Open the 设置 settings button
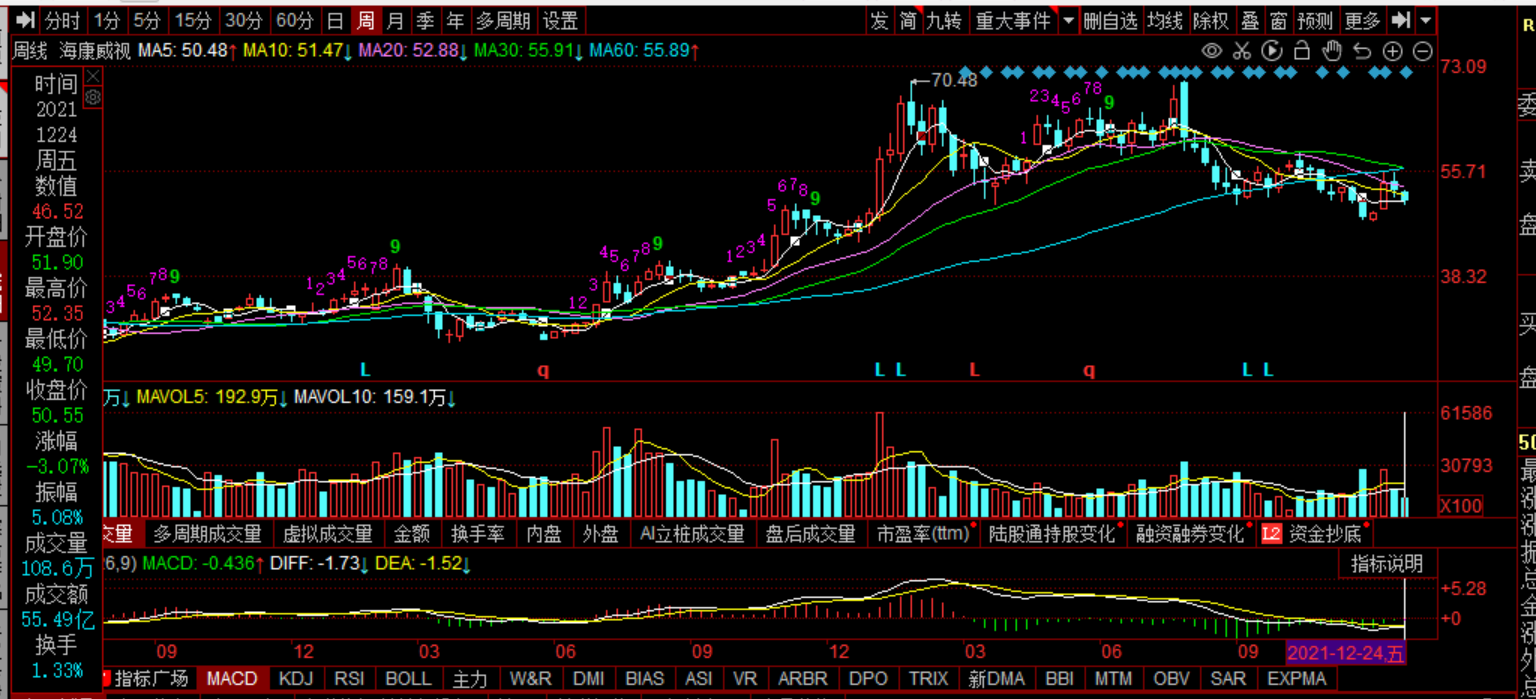 pyautogui.click(x=561, y=20)
